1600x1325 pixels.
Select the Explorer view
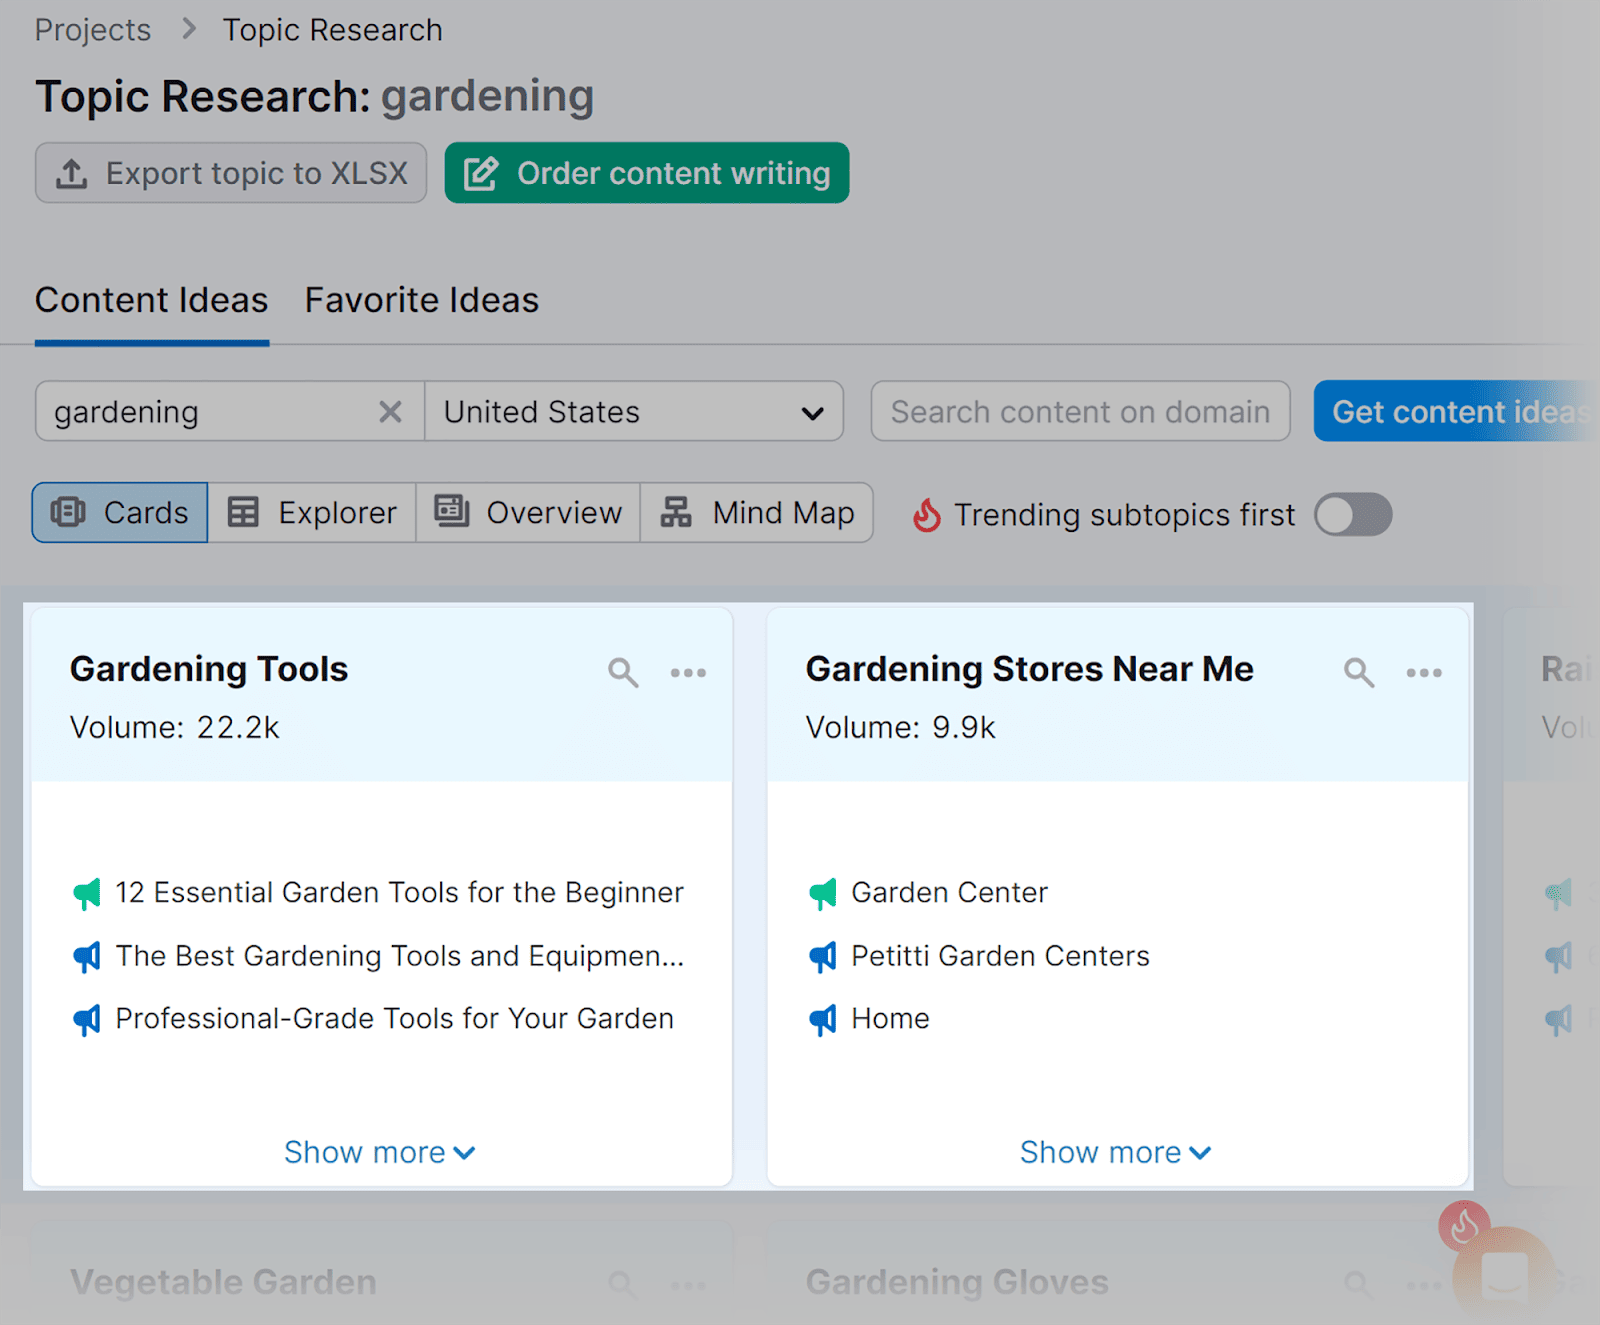coord(312,513)
